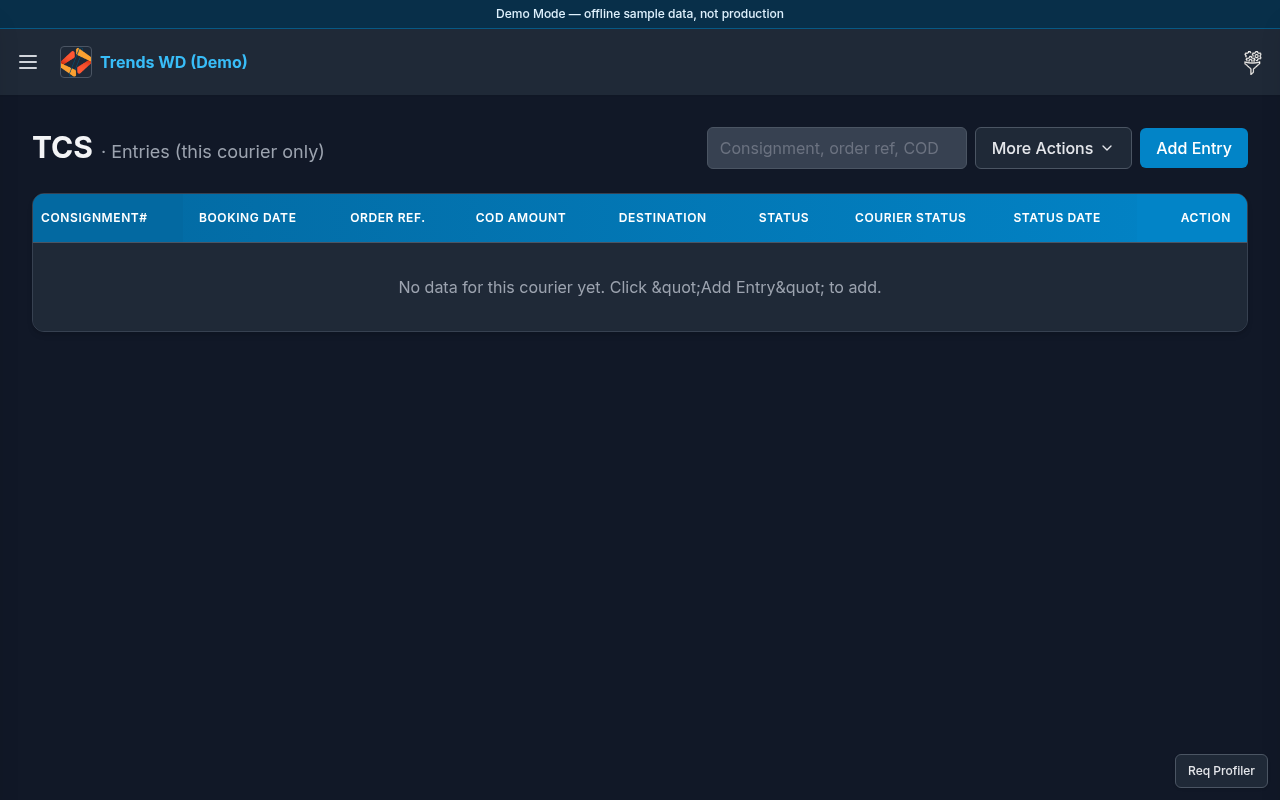Sort by COD Amount column header
Image resolution: width=1280 pixels, height=800 pixels.
pos(521,218)
